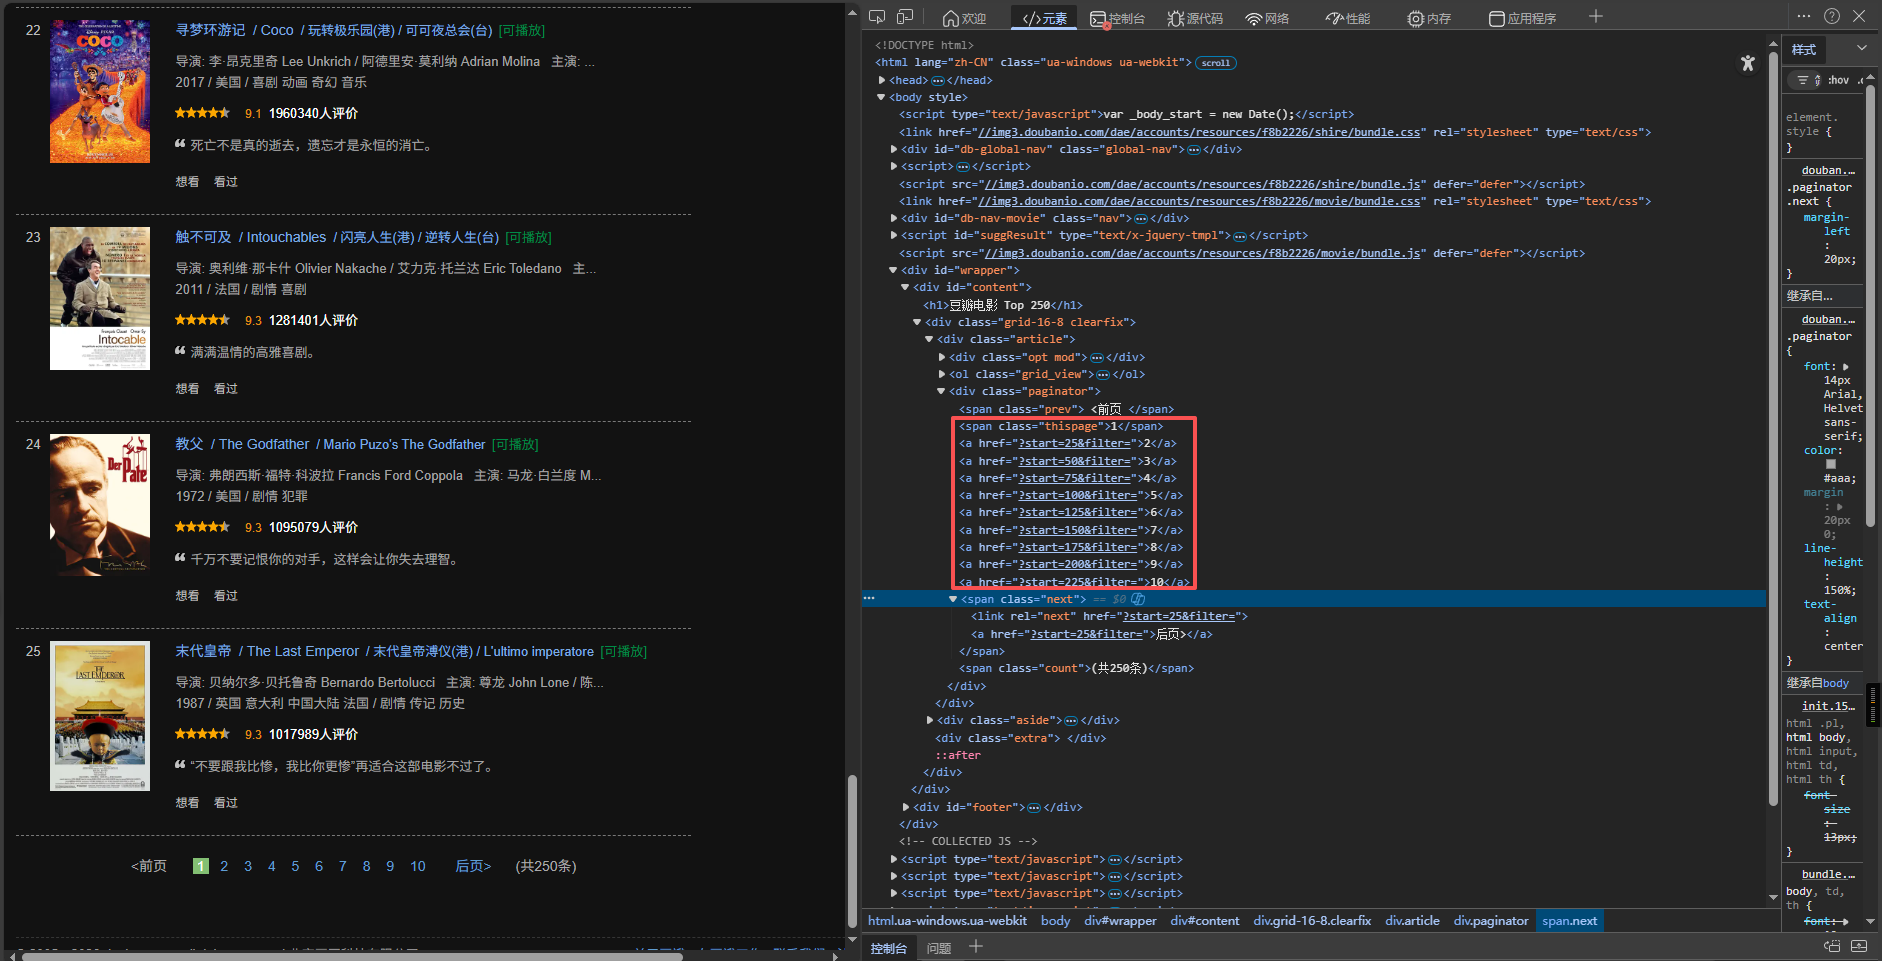This screenshot has width=1882, height=961.
Task: Click the #aaa color swatch in styles
Action: click(x=1831, y=464)
